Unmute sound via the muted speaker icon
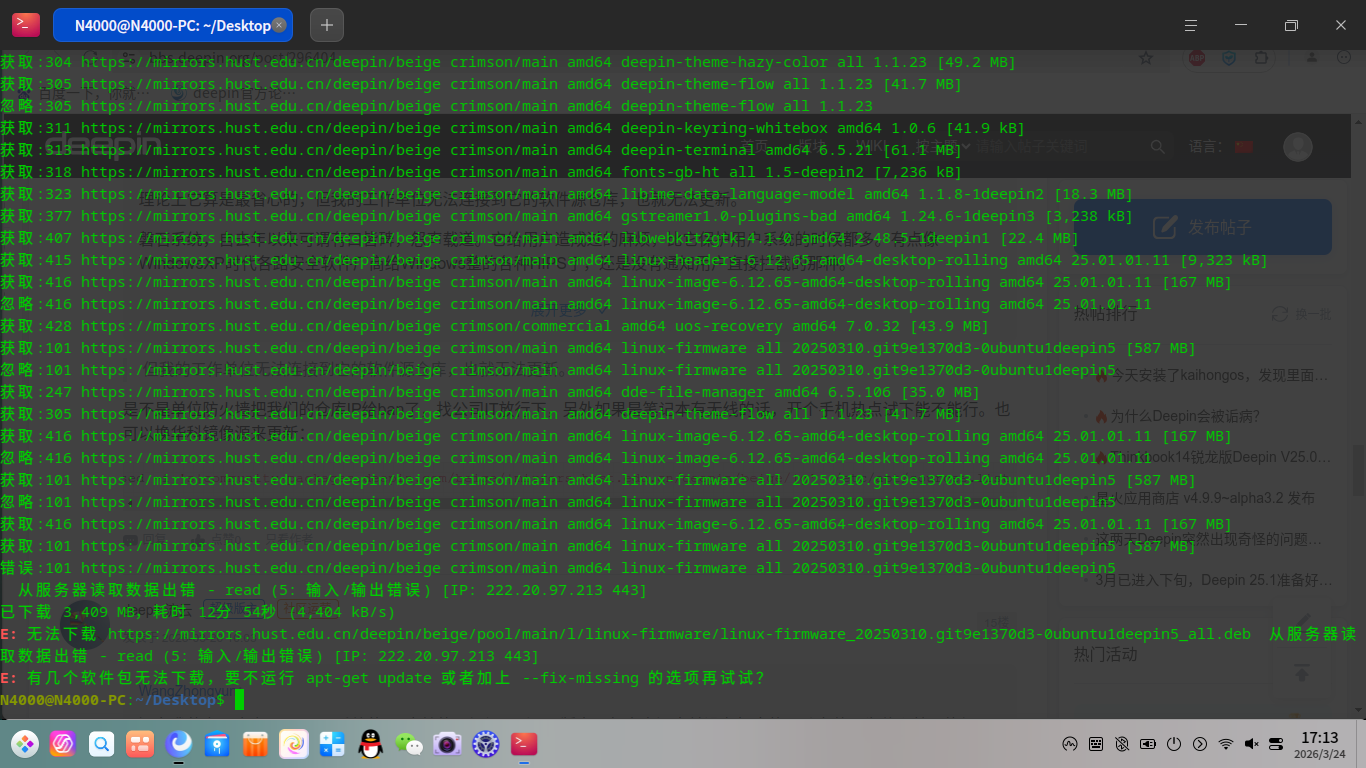Image resolution: width=1366 pixels, height=768 pixels. pos(1252,744)
